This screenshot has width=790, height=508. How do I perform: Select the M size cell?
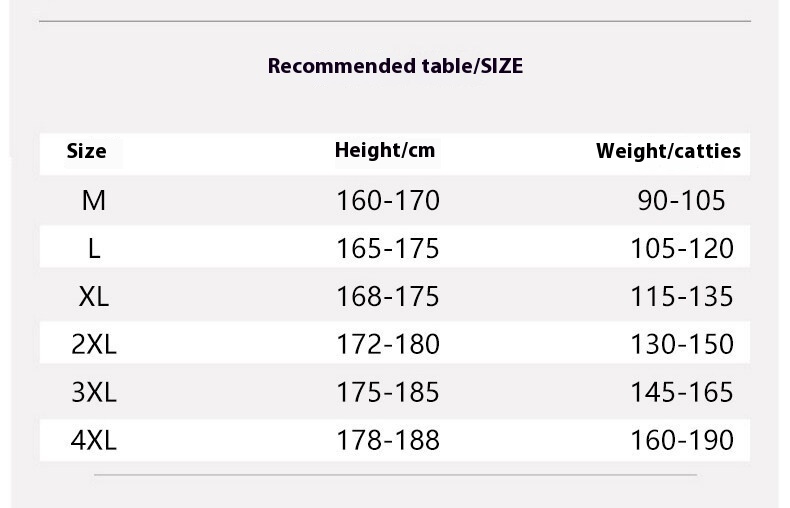93,200
